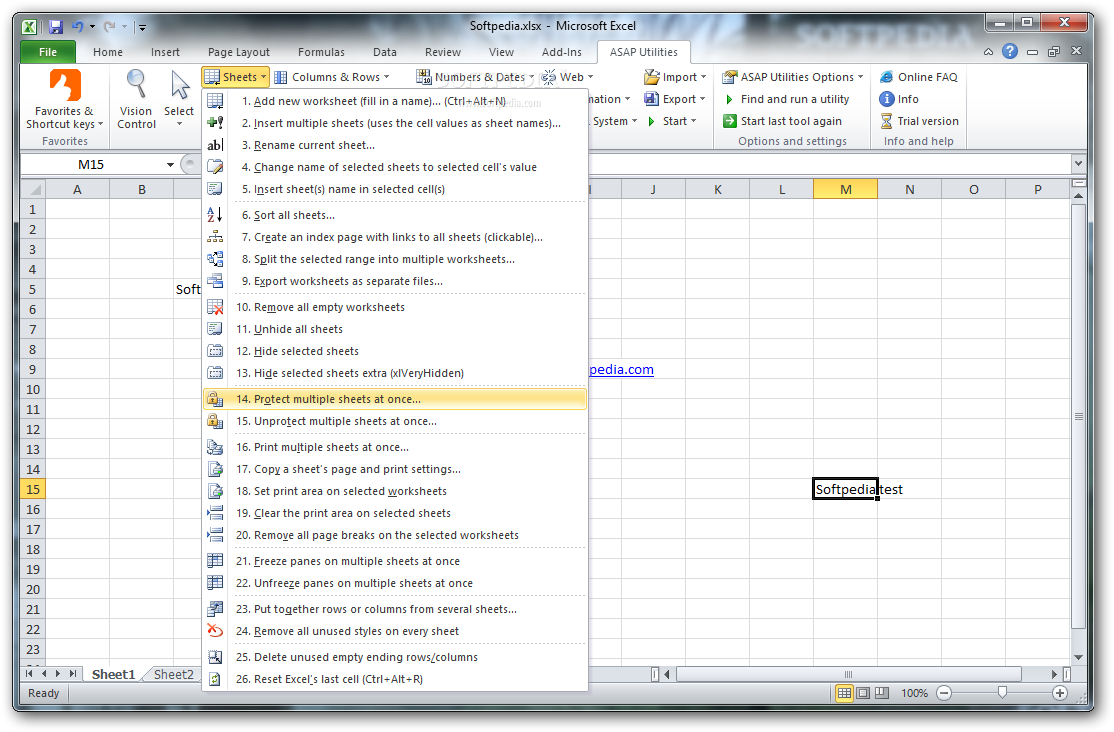Click the Select All corner button
This screenshot has width=1114, height=732.
point(33,189)
